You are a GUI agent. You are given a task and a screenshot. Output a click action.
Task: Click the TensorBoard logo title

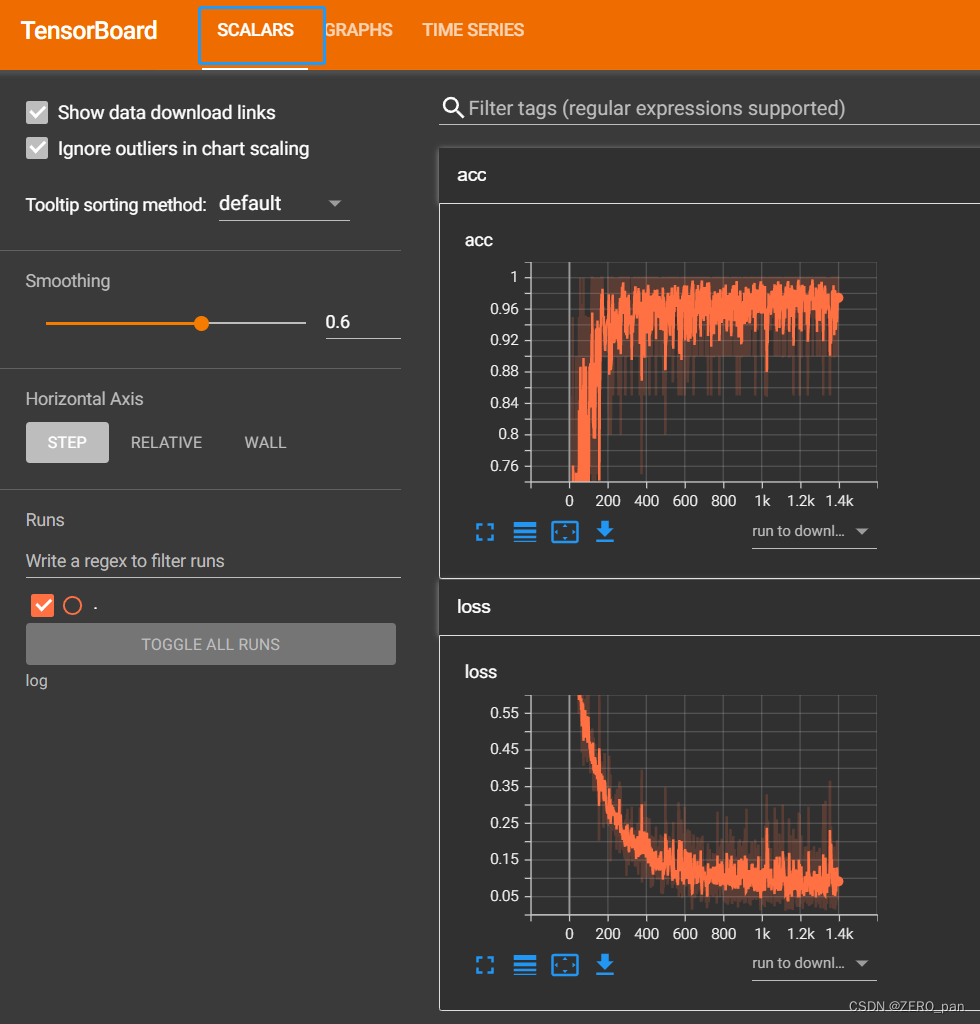coord(89,30)
